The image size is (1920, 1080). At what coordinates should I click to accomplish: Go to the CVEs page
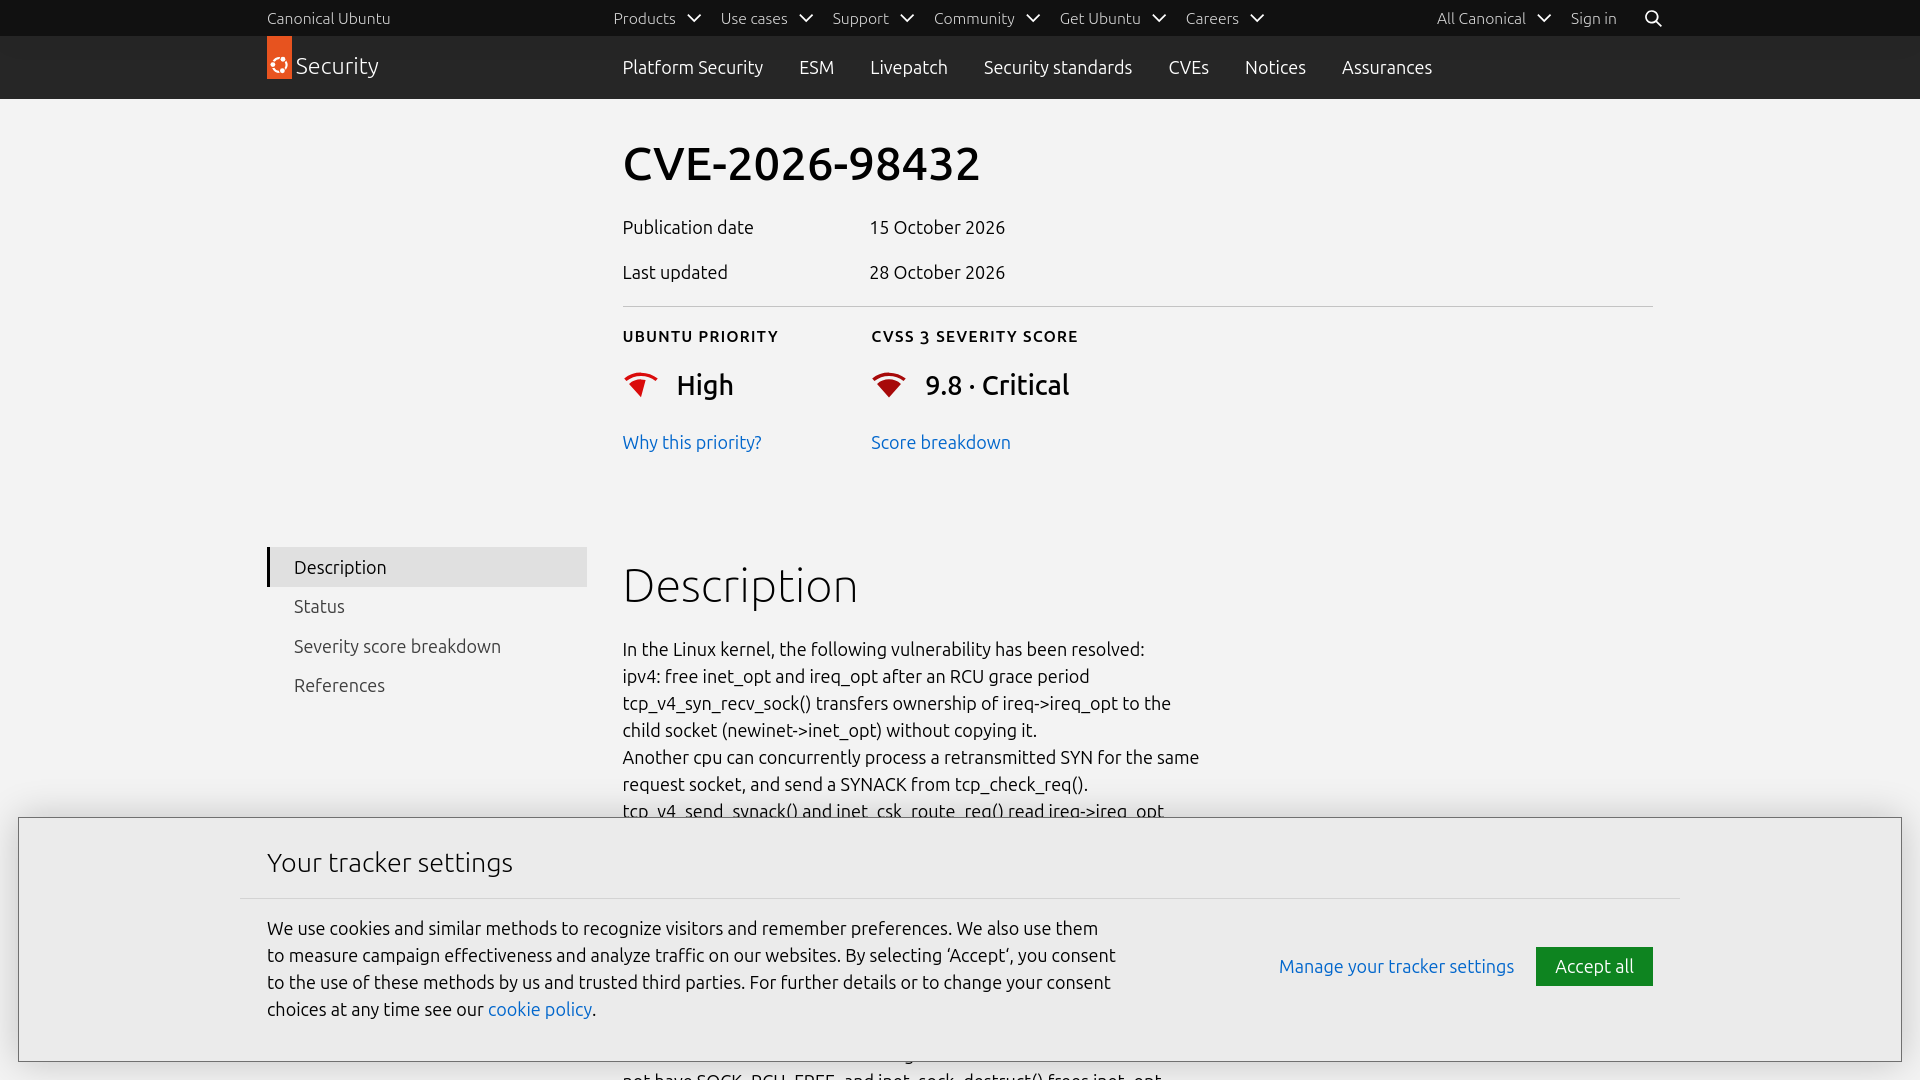pos(1188,67)
